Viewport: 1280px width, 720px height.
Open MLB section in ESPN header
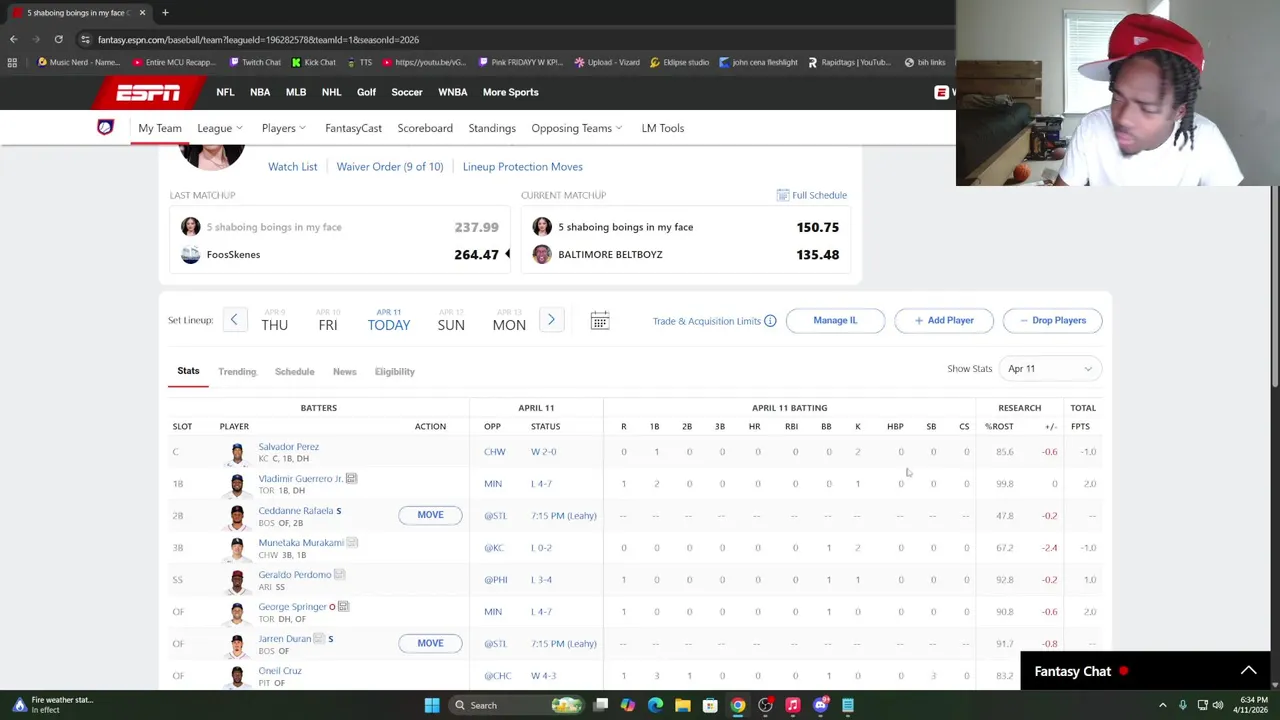pos(296,92)
